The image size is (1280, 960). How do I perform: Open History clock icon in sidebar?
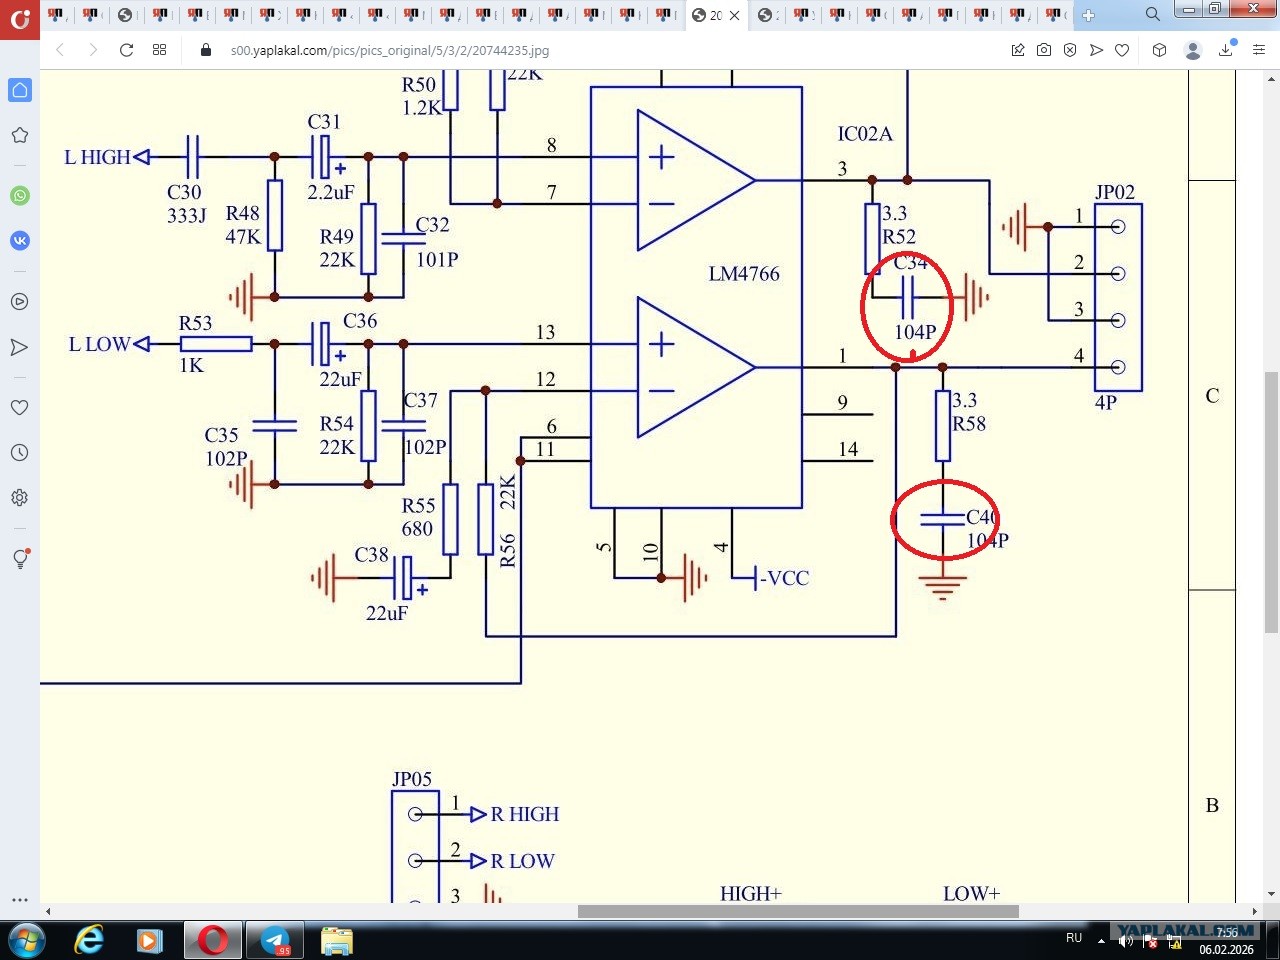(x=20, y=452)
